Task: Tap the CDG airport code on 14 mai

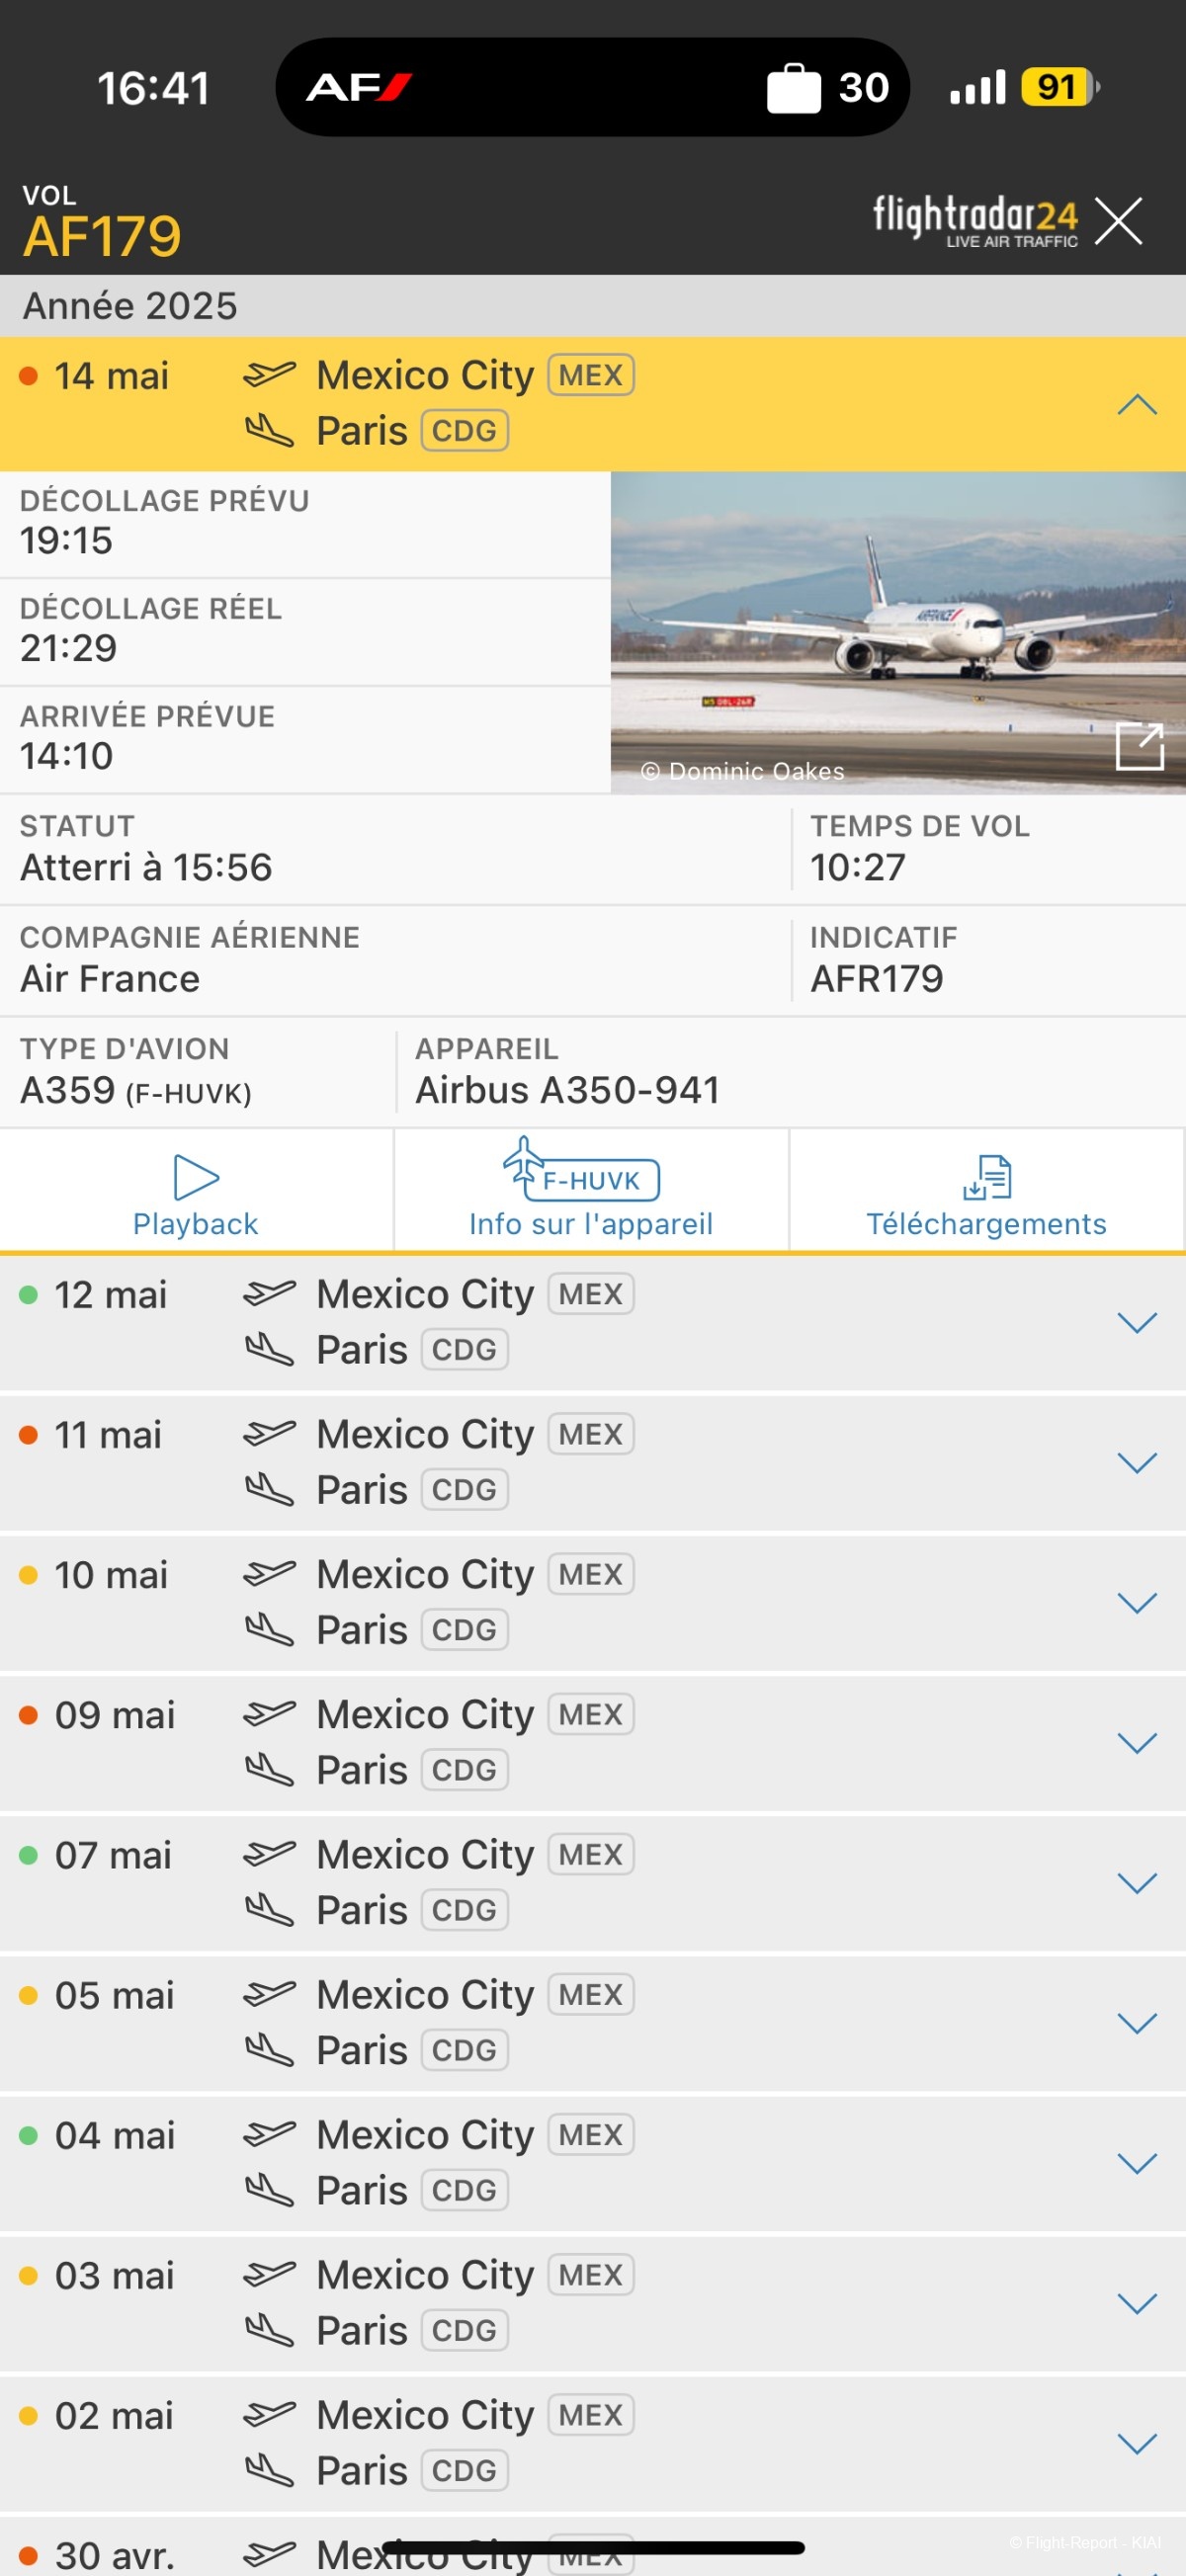Action: point(465,431)
